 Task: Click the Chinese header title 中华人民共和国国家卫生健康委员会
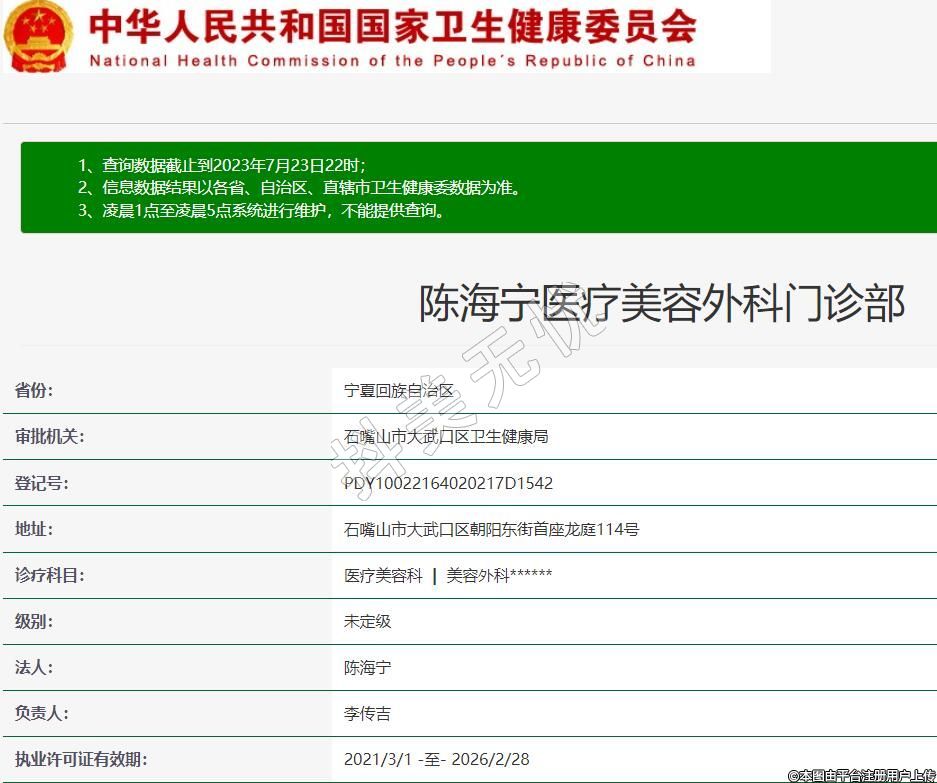tap(392, 26)
